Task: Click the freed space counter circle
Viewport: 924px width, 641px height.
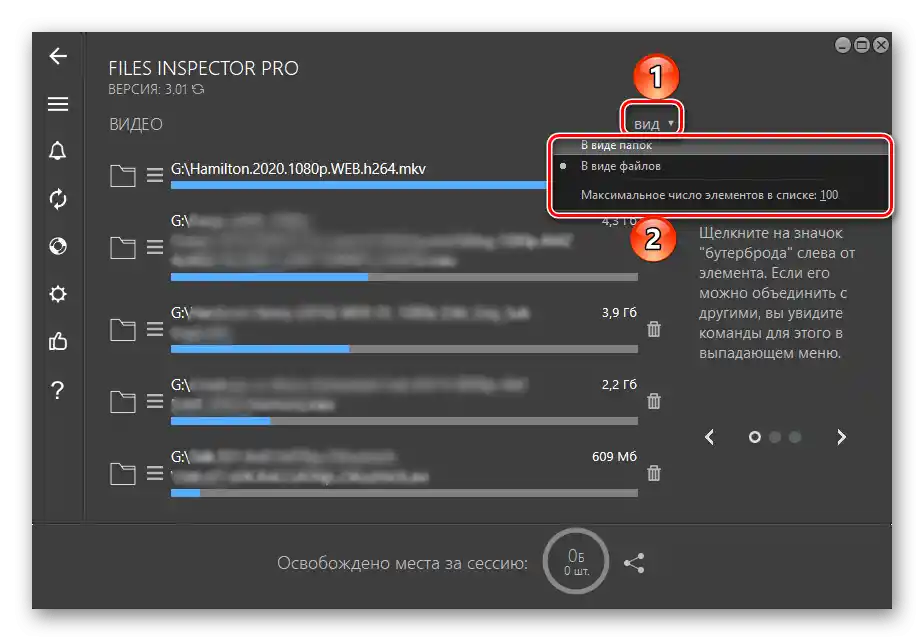Action: tap(575, 561)
